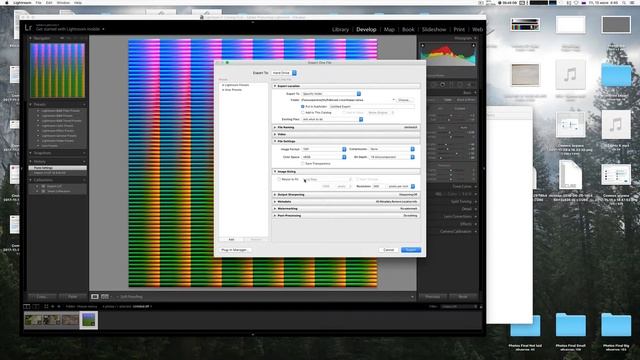Open the Existing Files dropdown
The height and width of the screenshot is (360, 640).
click(332, 119)
